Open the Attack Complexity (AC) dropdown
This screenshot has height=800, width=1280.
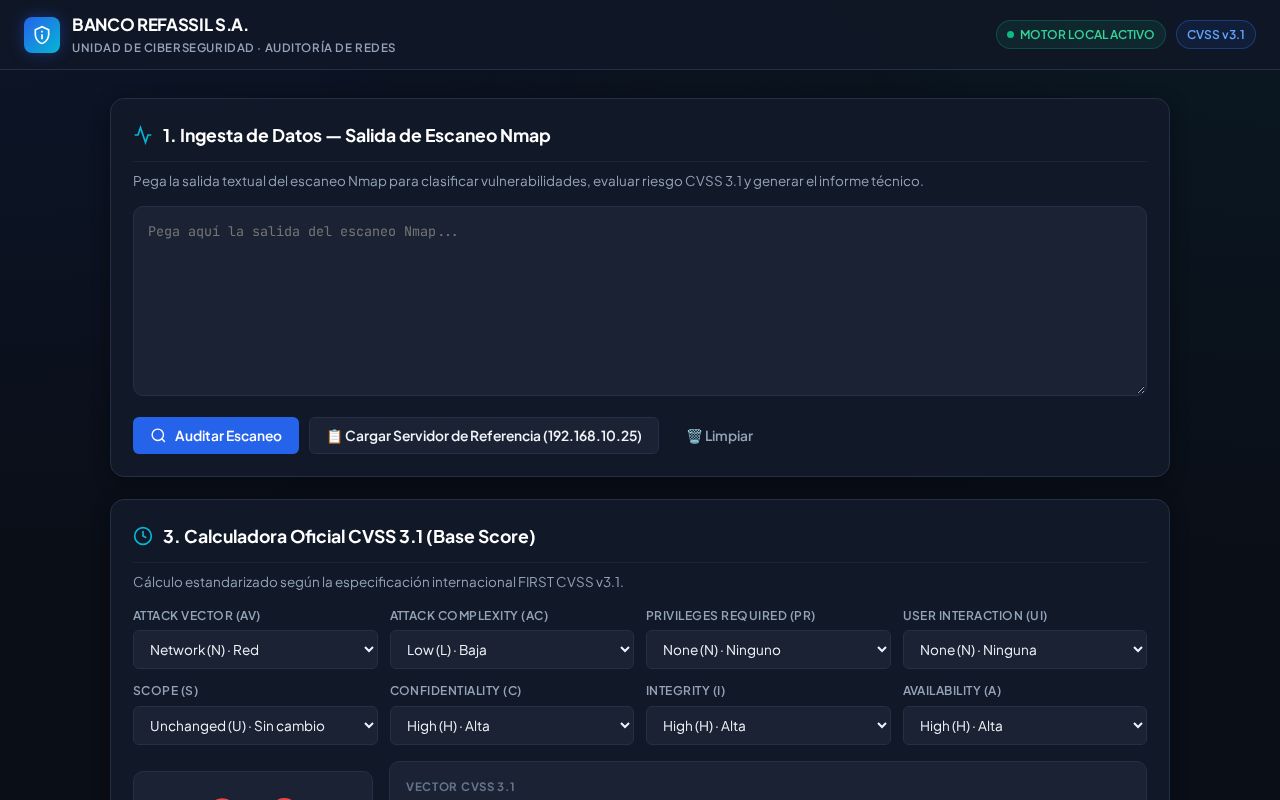[x=512, y=650]
